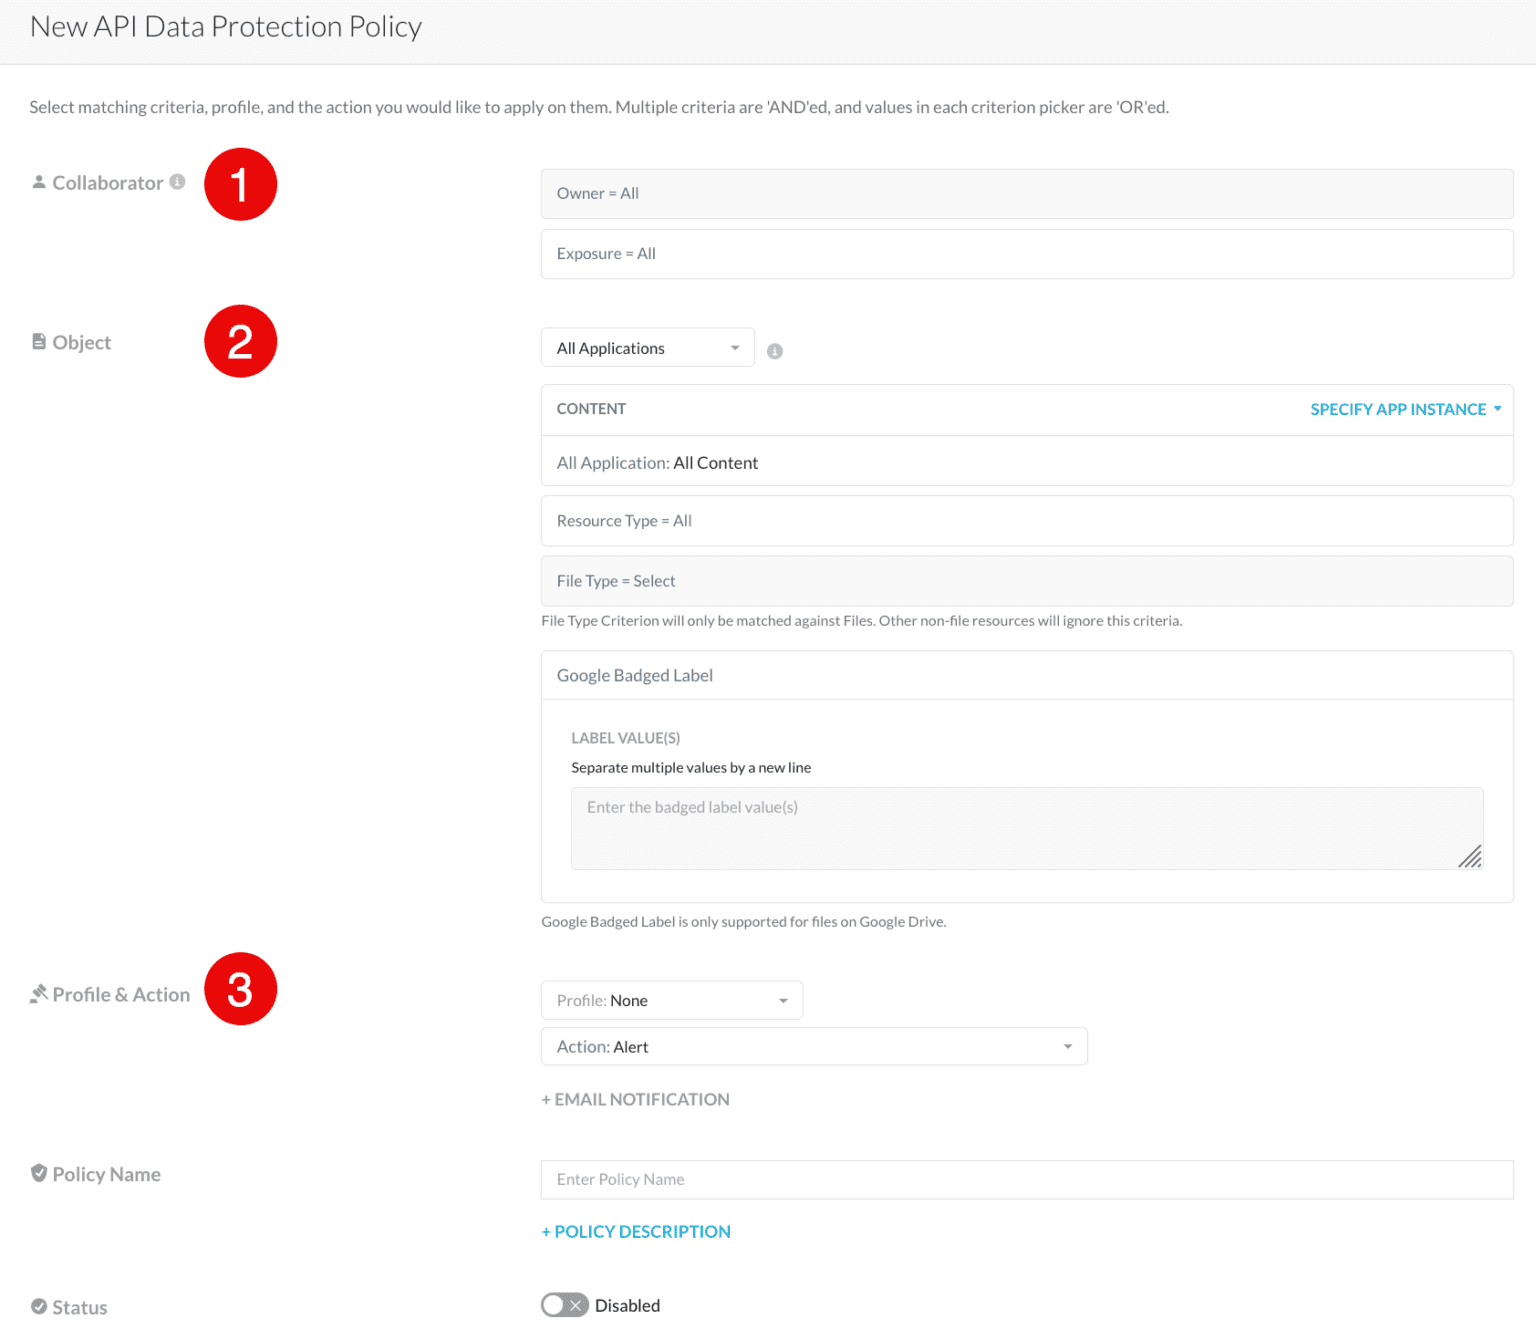The image size is (1536, 1339).
Task: Click the Collaborator person icon
Action: [38, 181]
